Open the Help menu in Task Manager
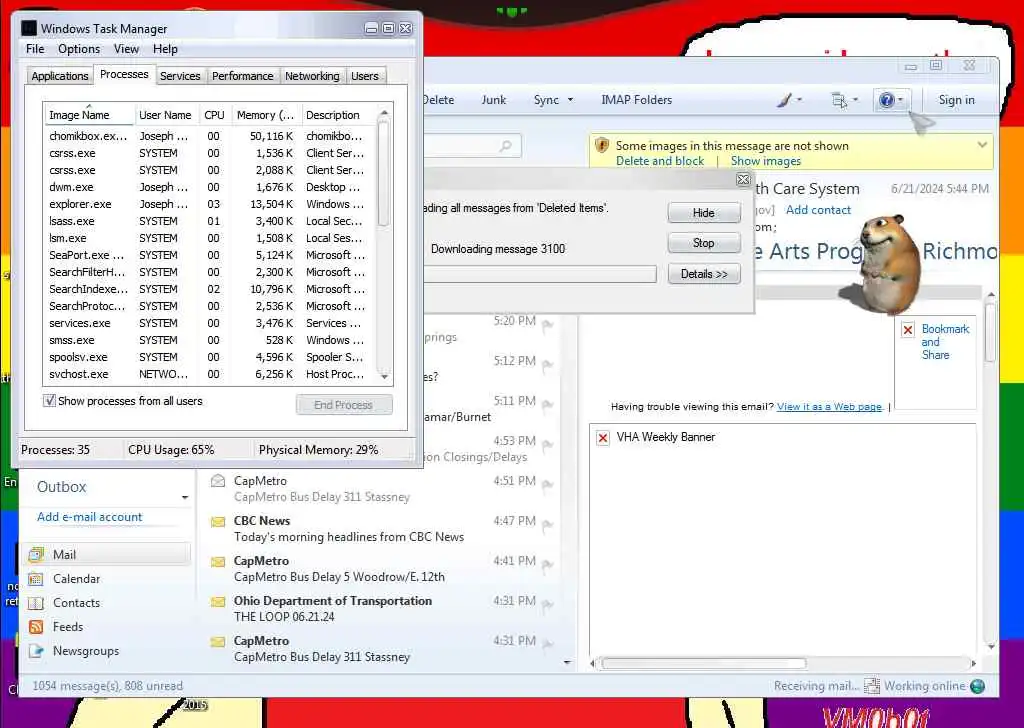This screenshot has height=728, width=1024. pos(165,49)
